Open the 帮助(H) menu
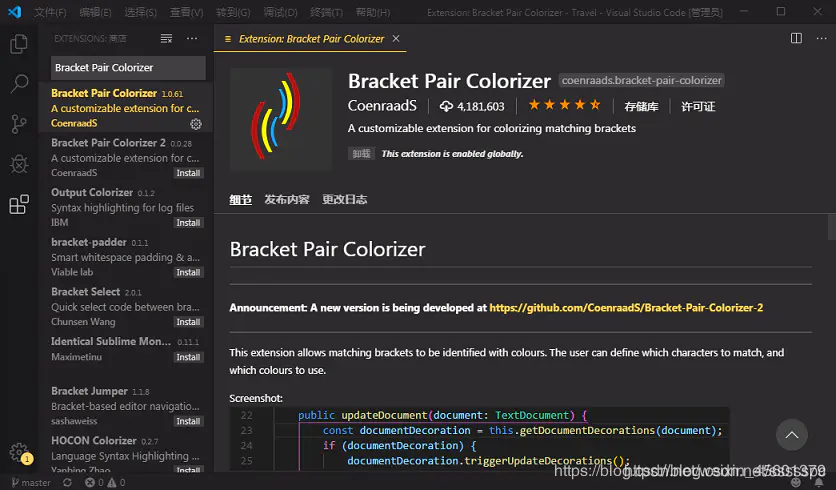836x490 pixels. click(373, 12)
